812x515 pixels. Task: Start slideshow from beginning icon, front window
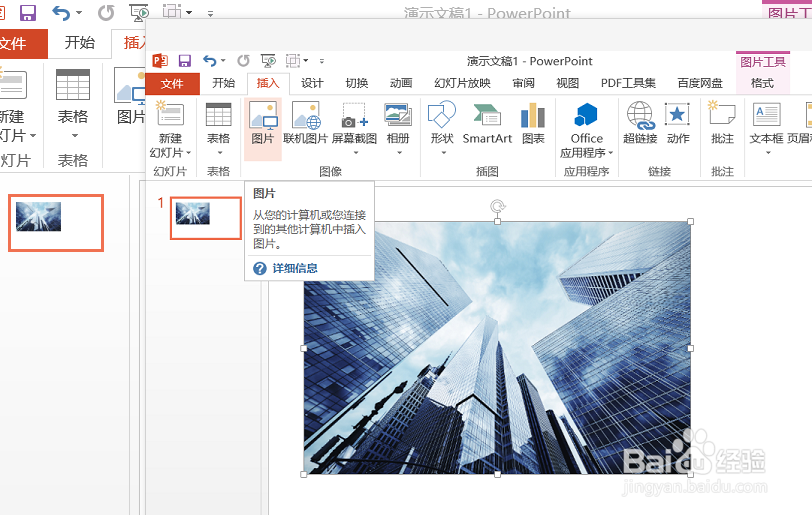[x=268, y=61]
